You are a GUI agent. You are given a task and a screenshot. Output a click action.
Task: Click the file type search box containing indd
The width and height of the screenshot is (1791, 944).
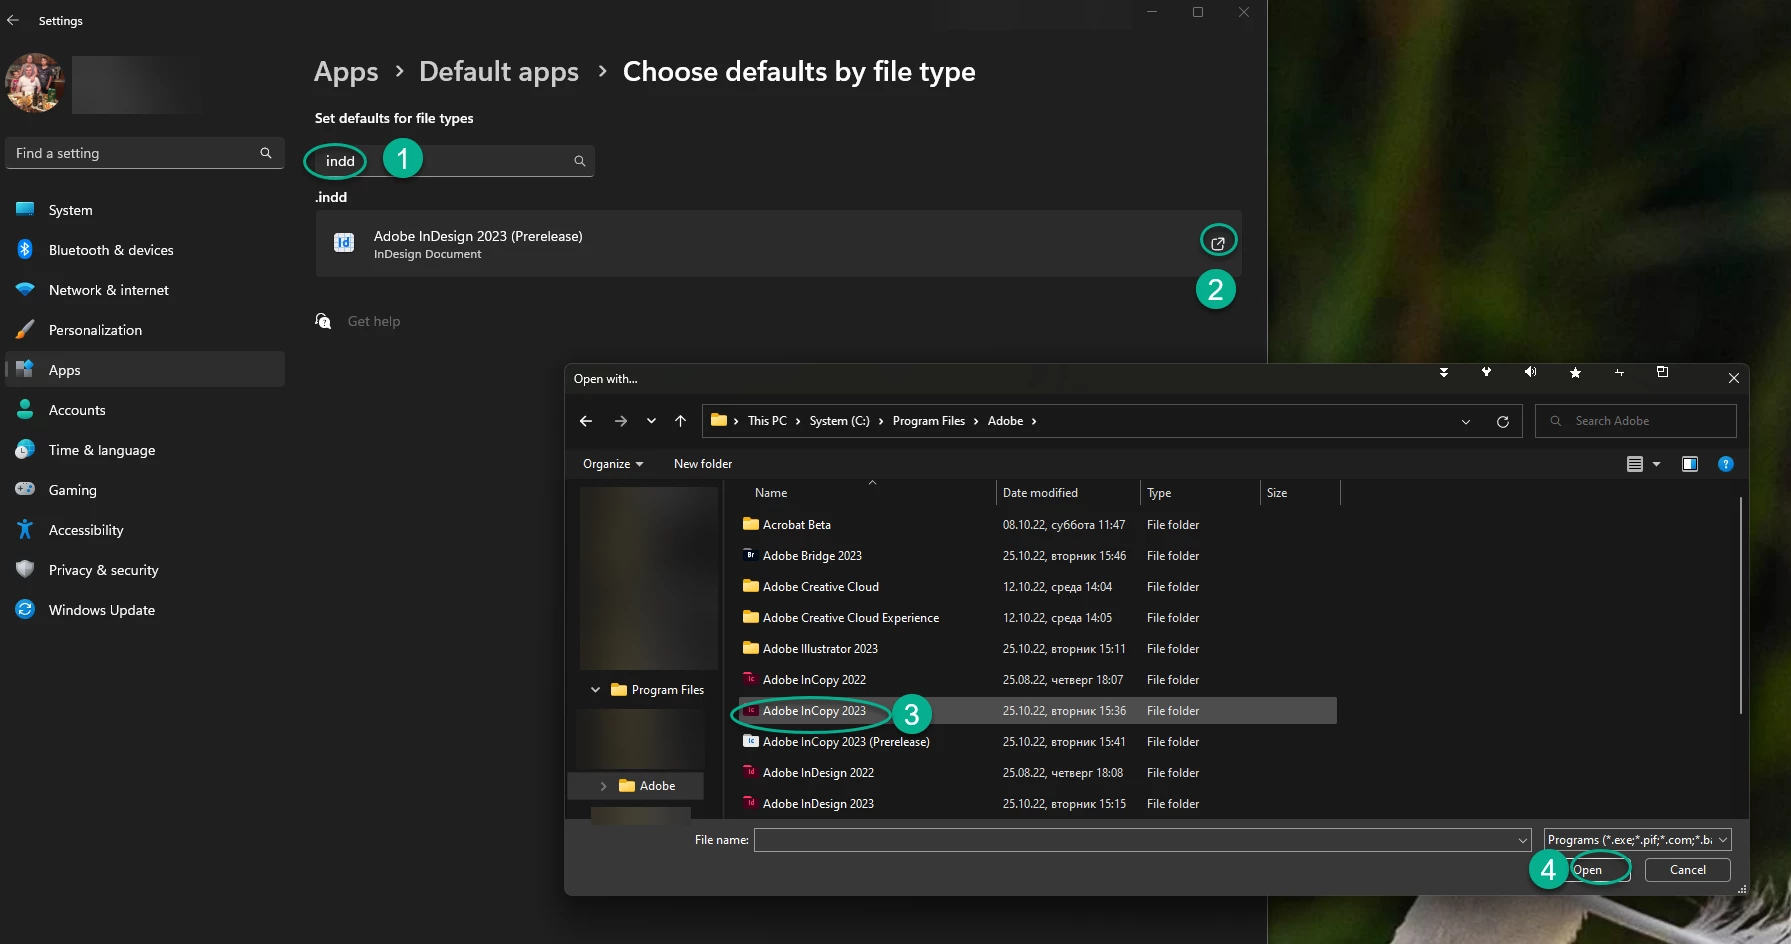(455, 161)
